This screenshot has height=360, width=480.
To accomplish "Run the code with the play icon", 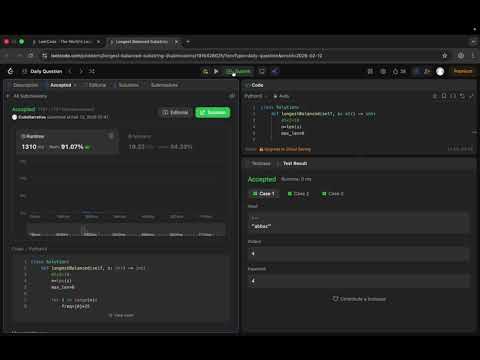I will (x=216, y=71).
